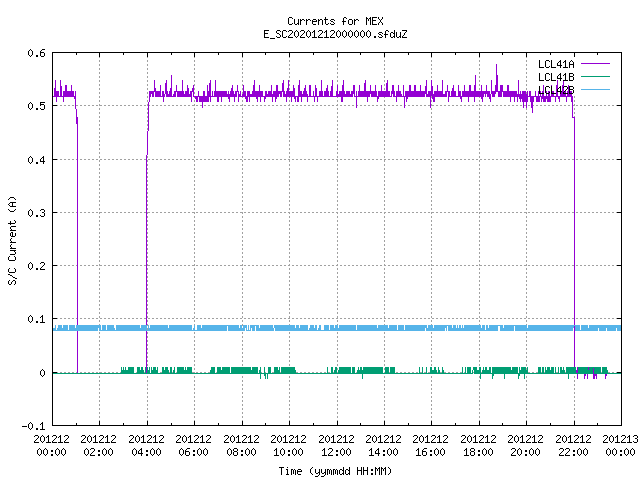Click the chart title 'Currents for MEX'
The image size is (640, 480).
click(335, 21)
